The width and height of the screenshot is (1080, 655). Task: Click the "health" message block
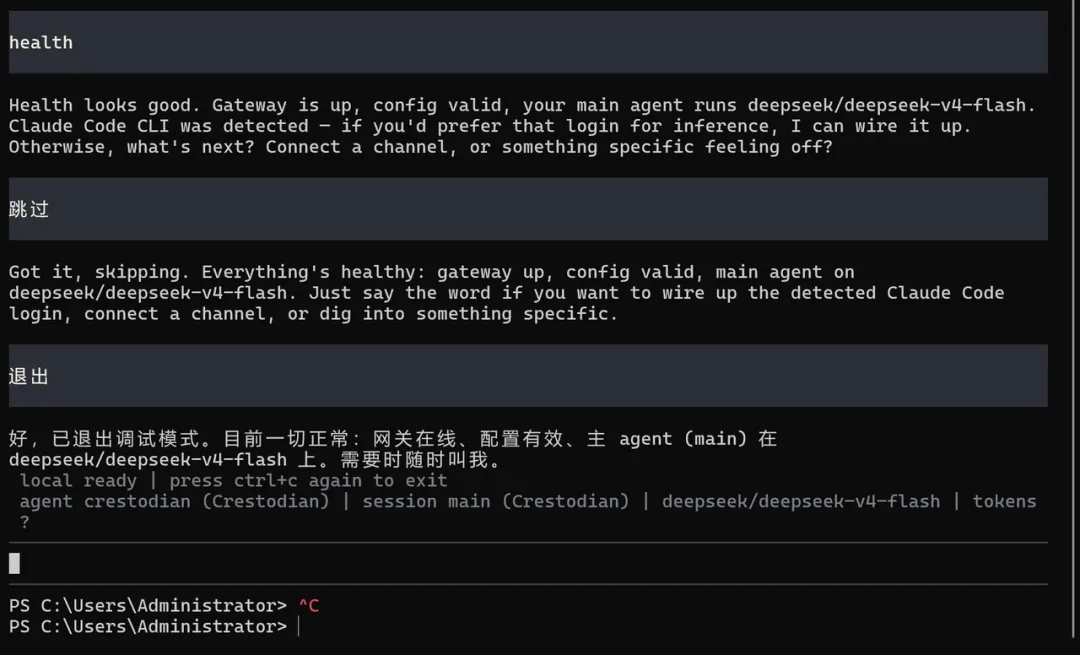[x=528, y=42]
